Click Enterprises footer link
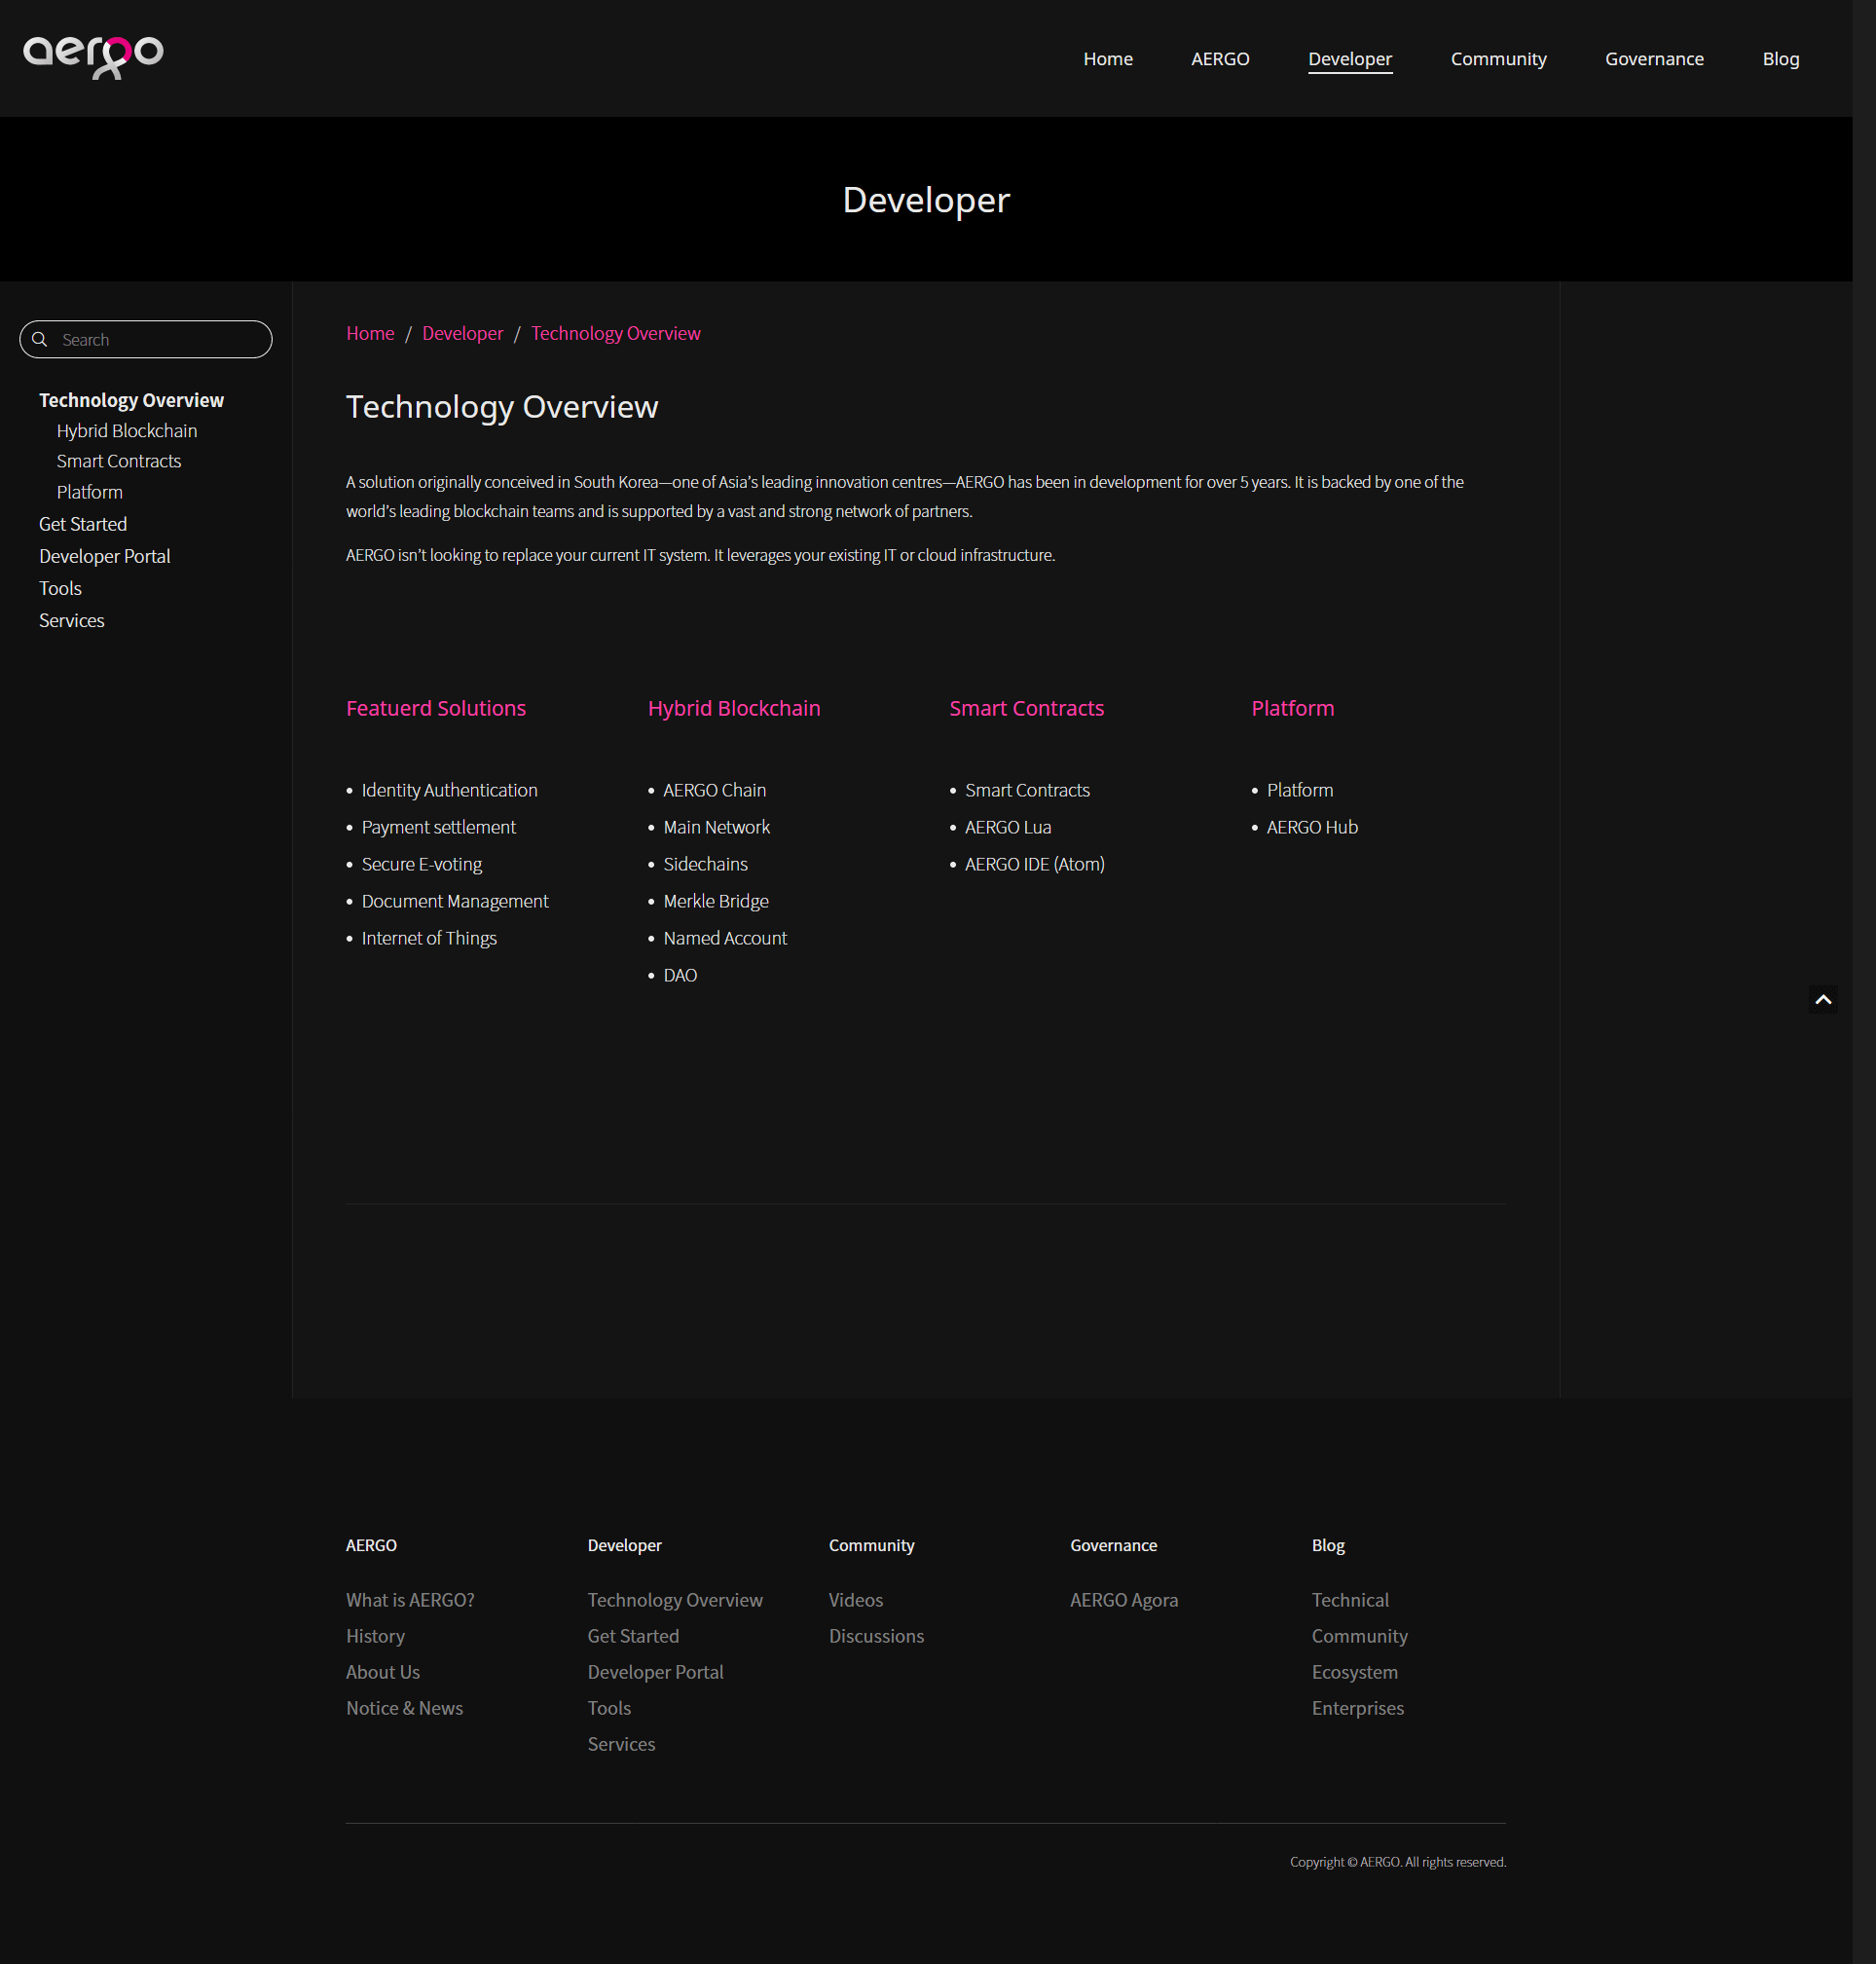 point(1358,1708)
